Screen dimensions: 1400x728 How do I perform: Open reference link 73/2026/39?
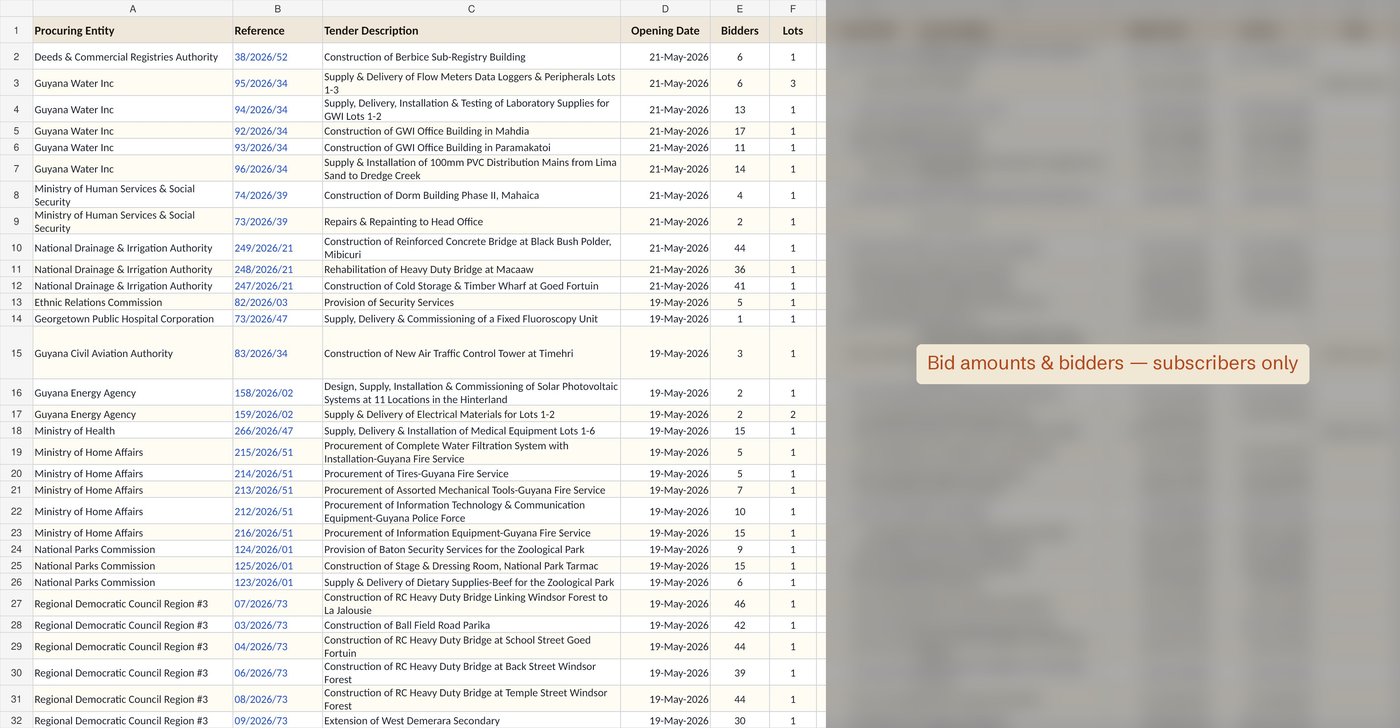point(260,222)
